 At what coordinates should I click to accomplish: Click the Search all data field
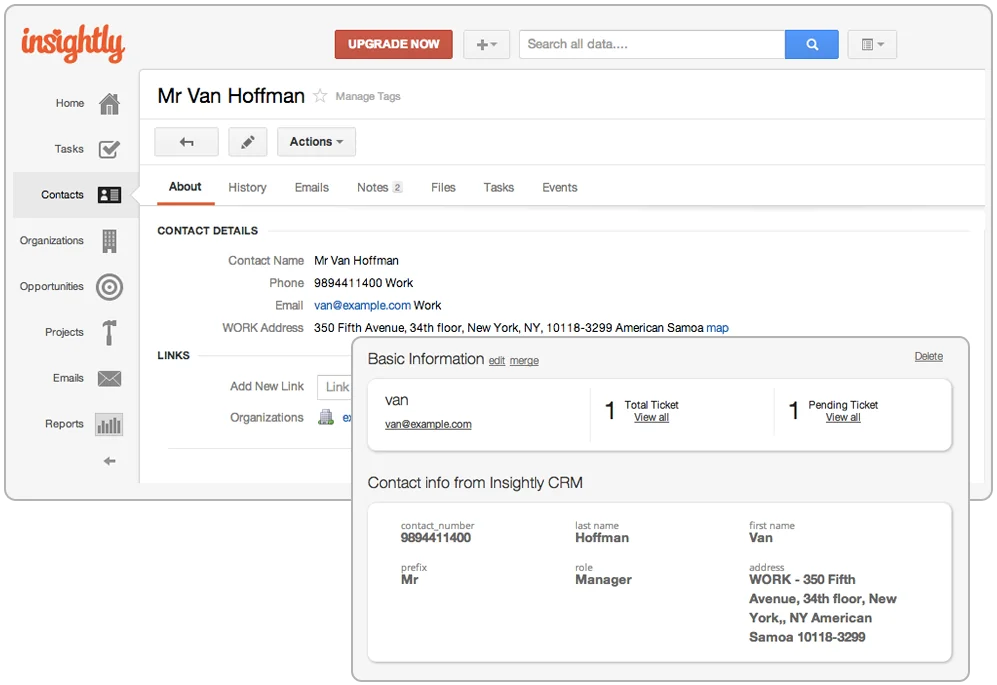click(x=652, y=45)
